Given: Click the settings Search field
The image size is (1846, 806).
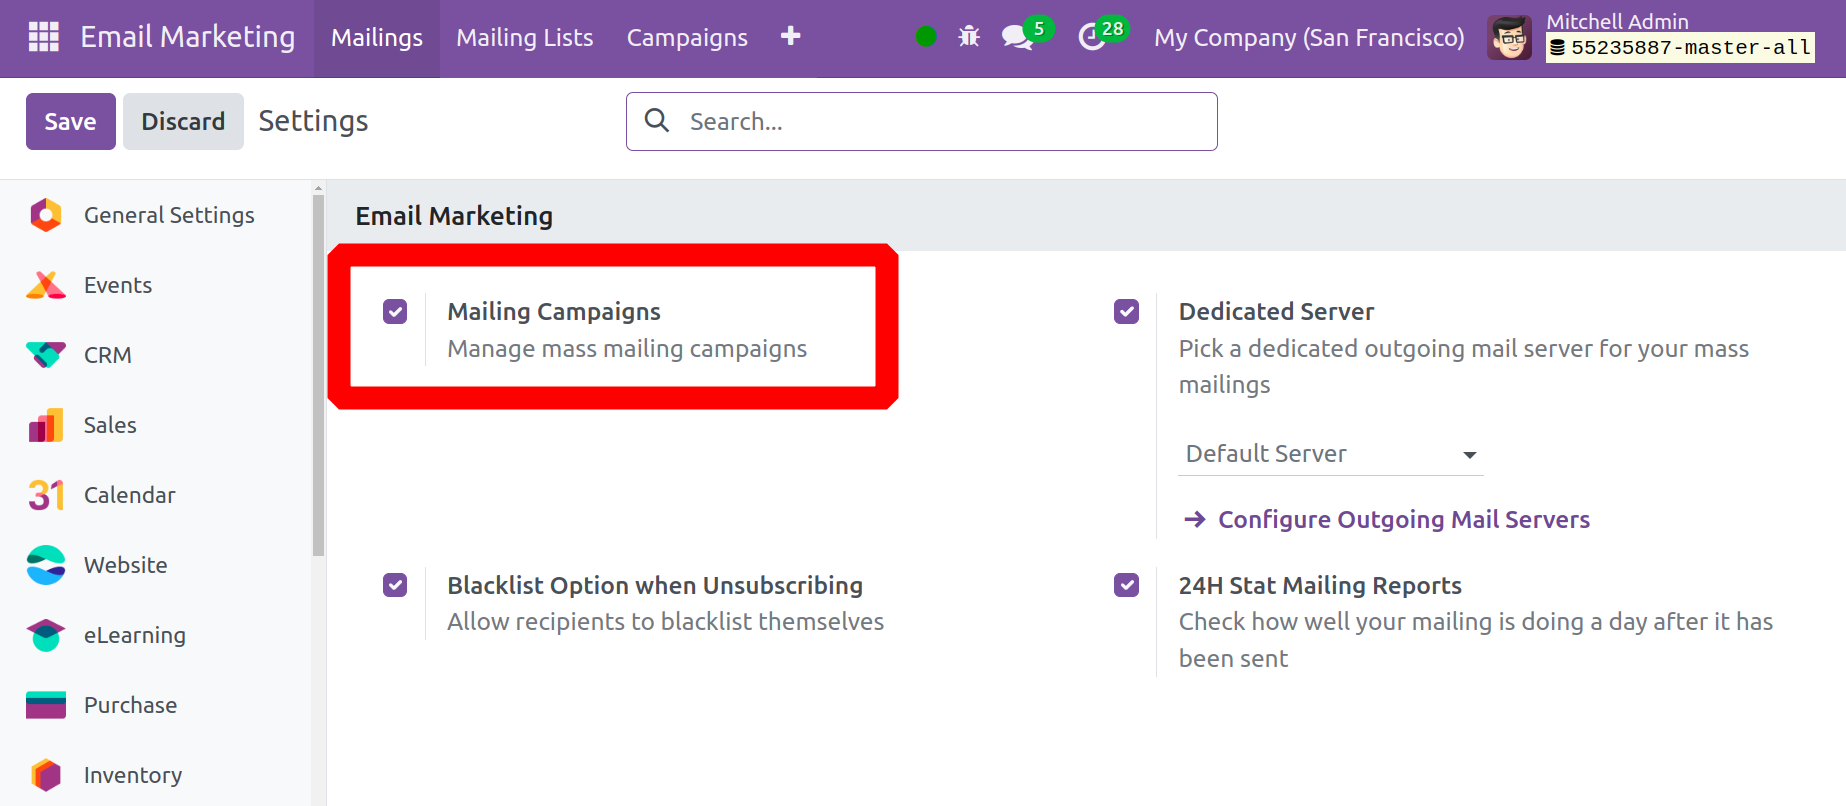Looking at the screenshot, I should pyautogui.click(x=940, y=122).
